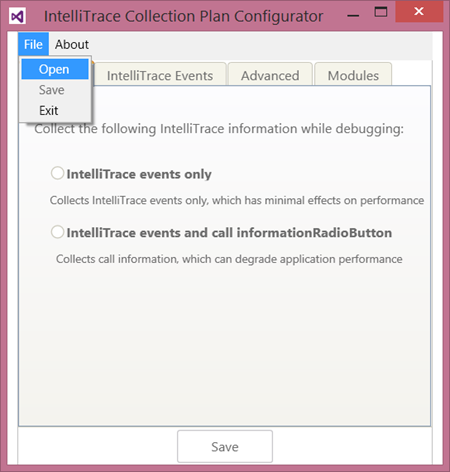The height and width of the screenshot is (472, 450).
Task: Maximize the Configurator window
Action: coord(381,12)
